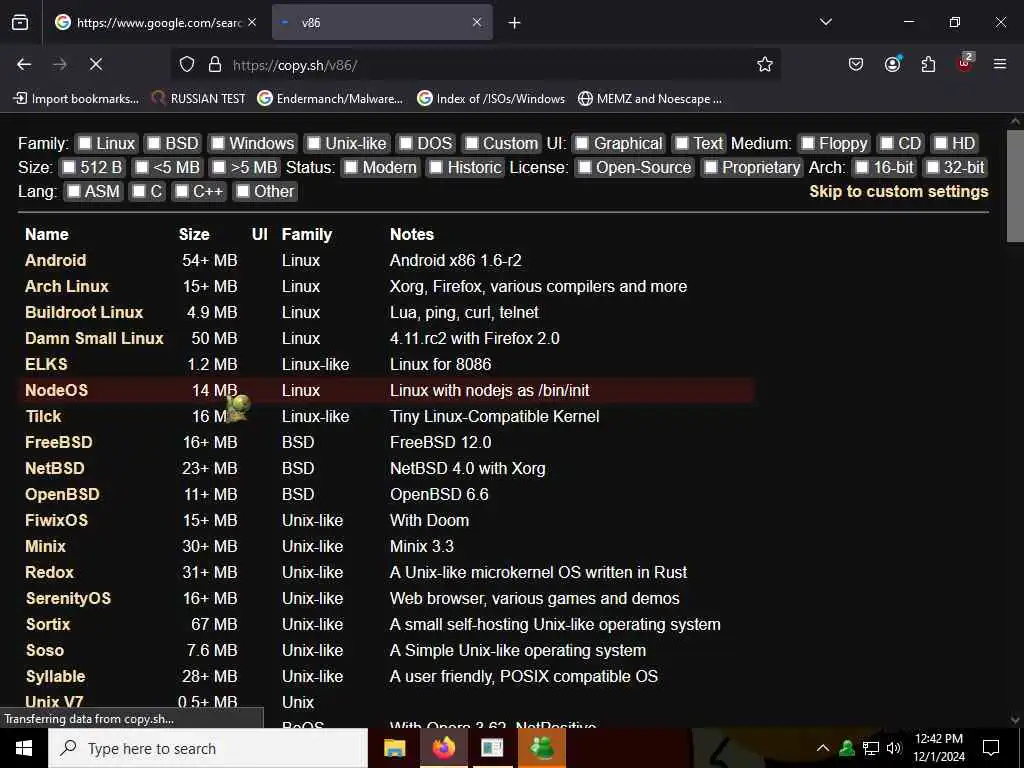Open the Android OS link

[56, 260]
